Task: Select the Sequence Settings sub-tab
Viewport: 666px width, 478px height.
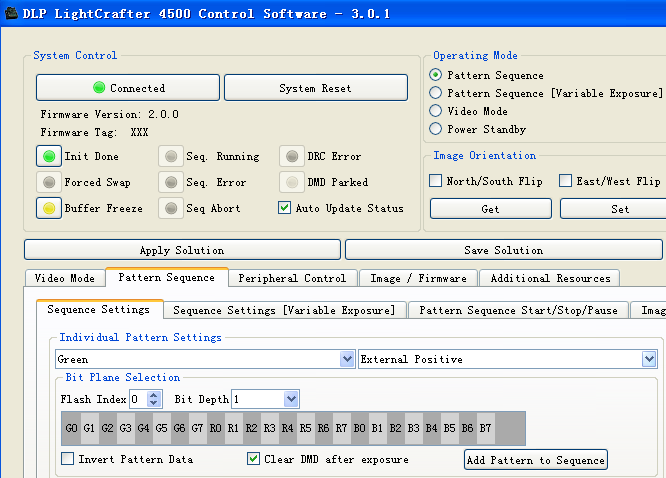Action: tap(99, 309)
